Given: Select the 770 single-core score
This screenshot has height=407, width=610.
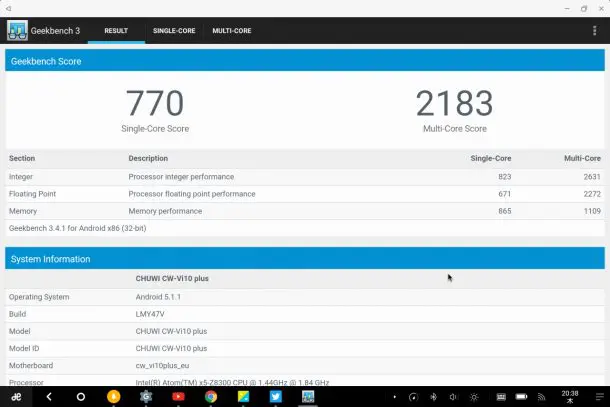Looking at the screenshot, I should click(155, 103).
